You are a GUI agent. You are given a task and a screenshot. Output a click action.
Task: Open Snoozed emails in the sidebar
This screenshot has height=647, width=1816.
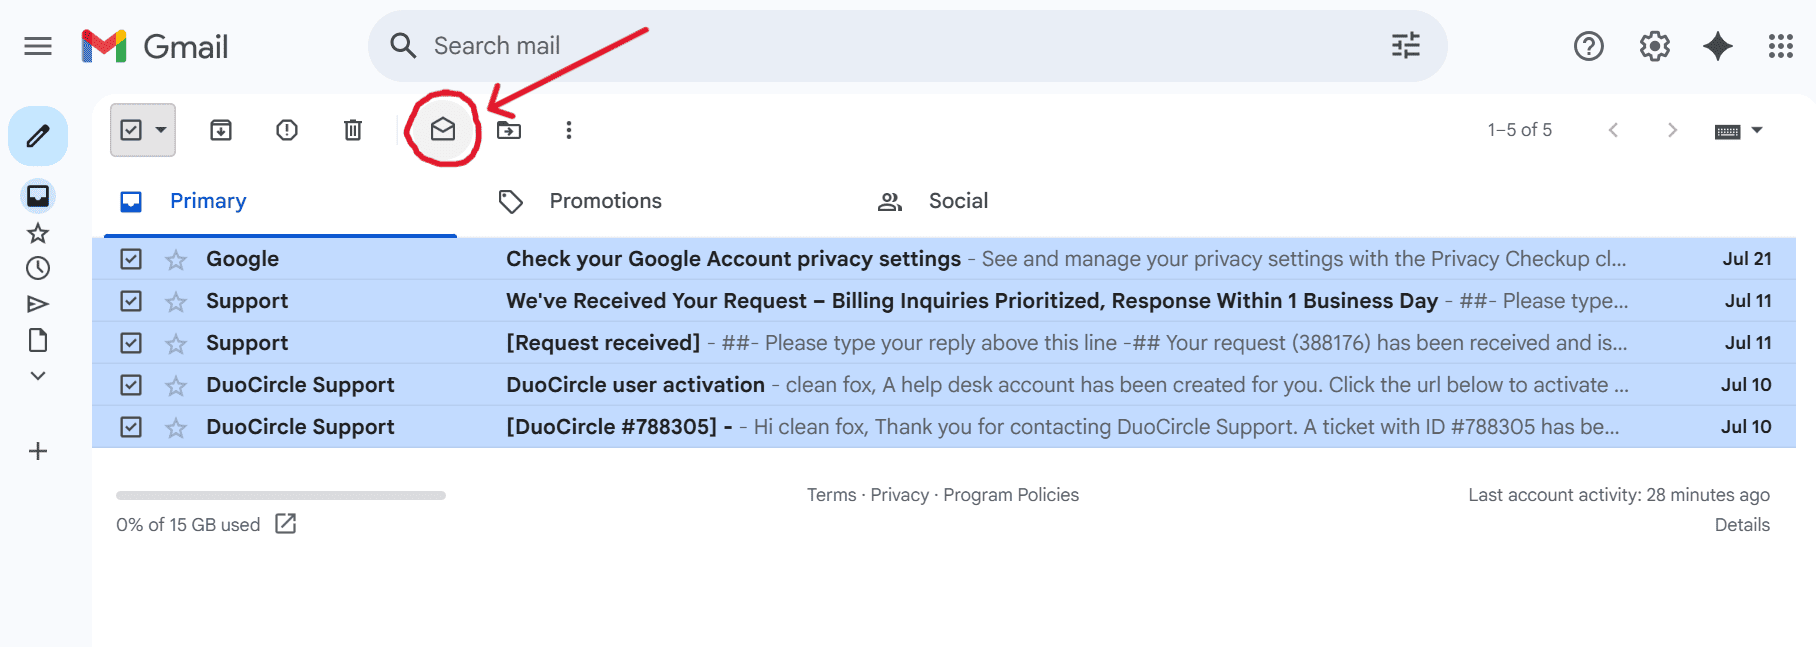[37, 267]
